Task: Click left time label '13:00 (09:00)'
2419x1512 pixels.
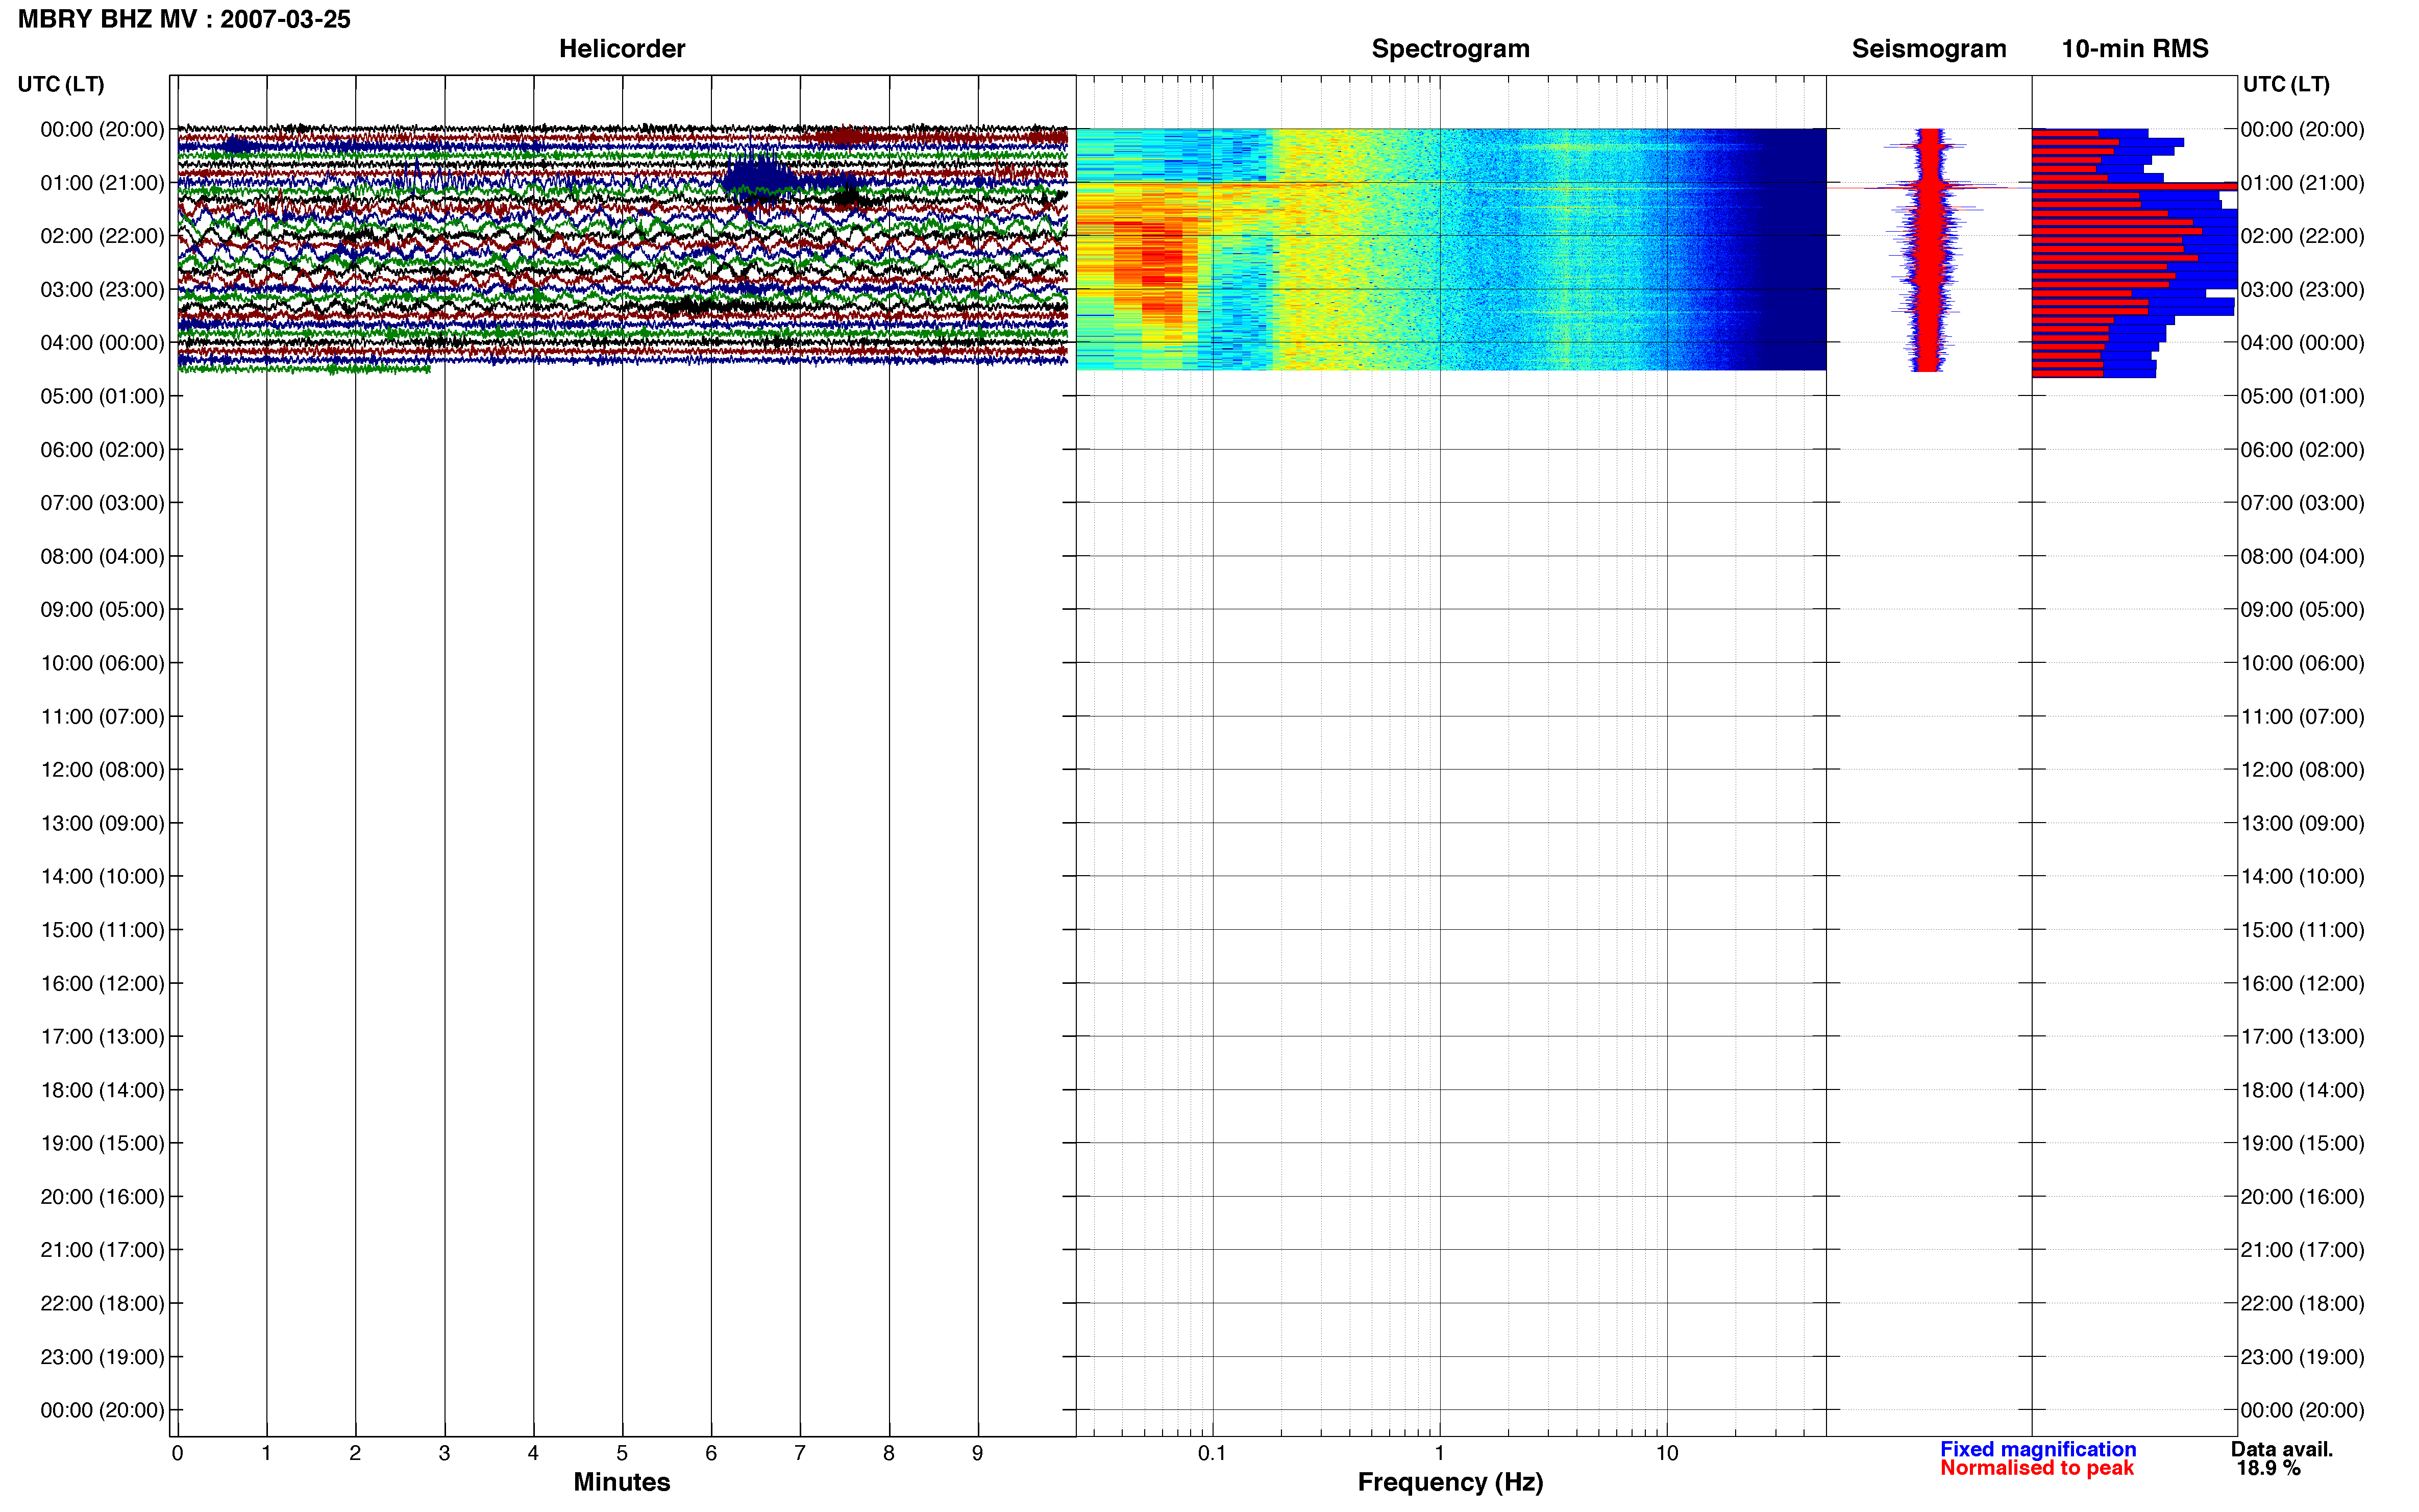Action: [102, 823]
